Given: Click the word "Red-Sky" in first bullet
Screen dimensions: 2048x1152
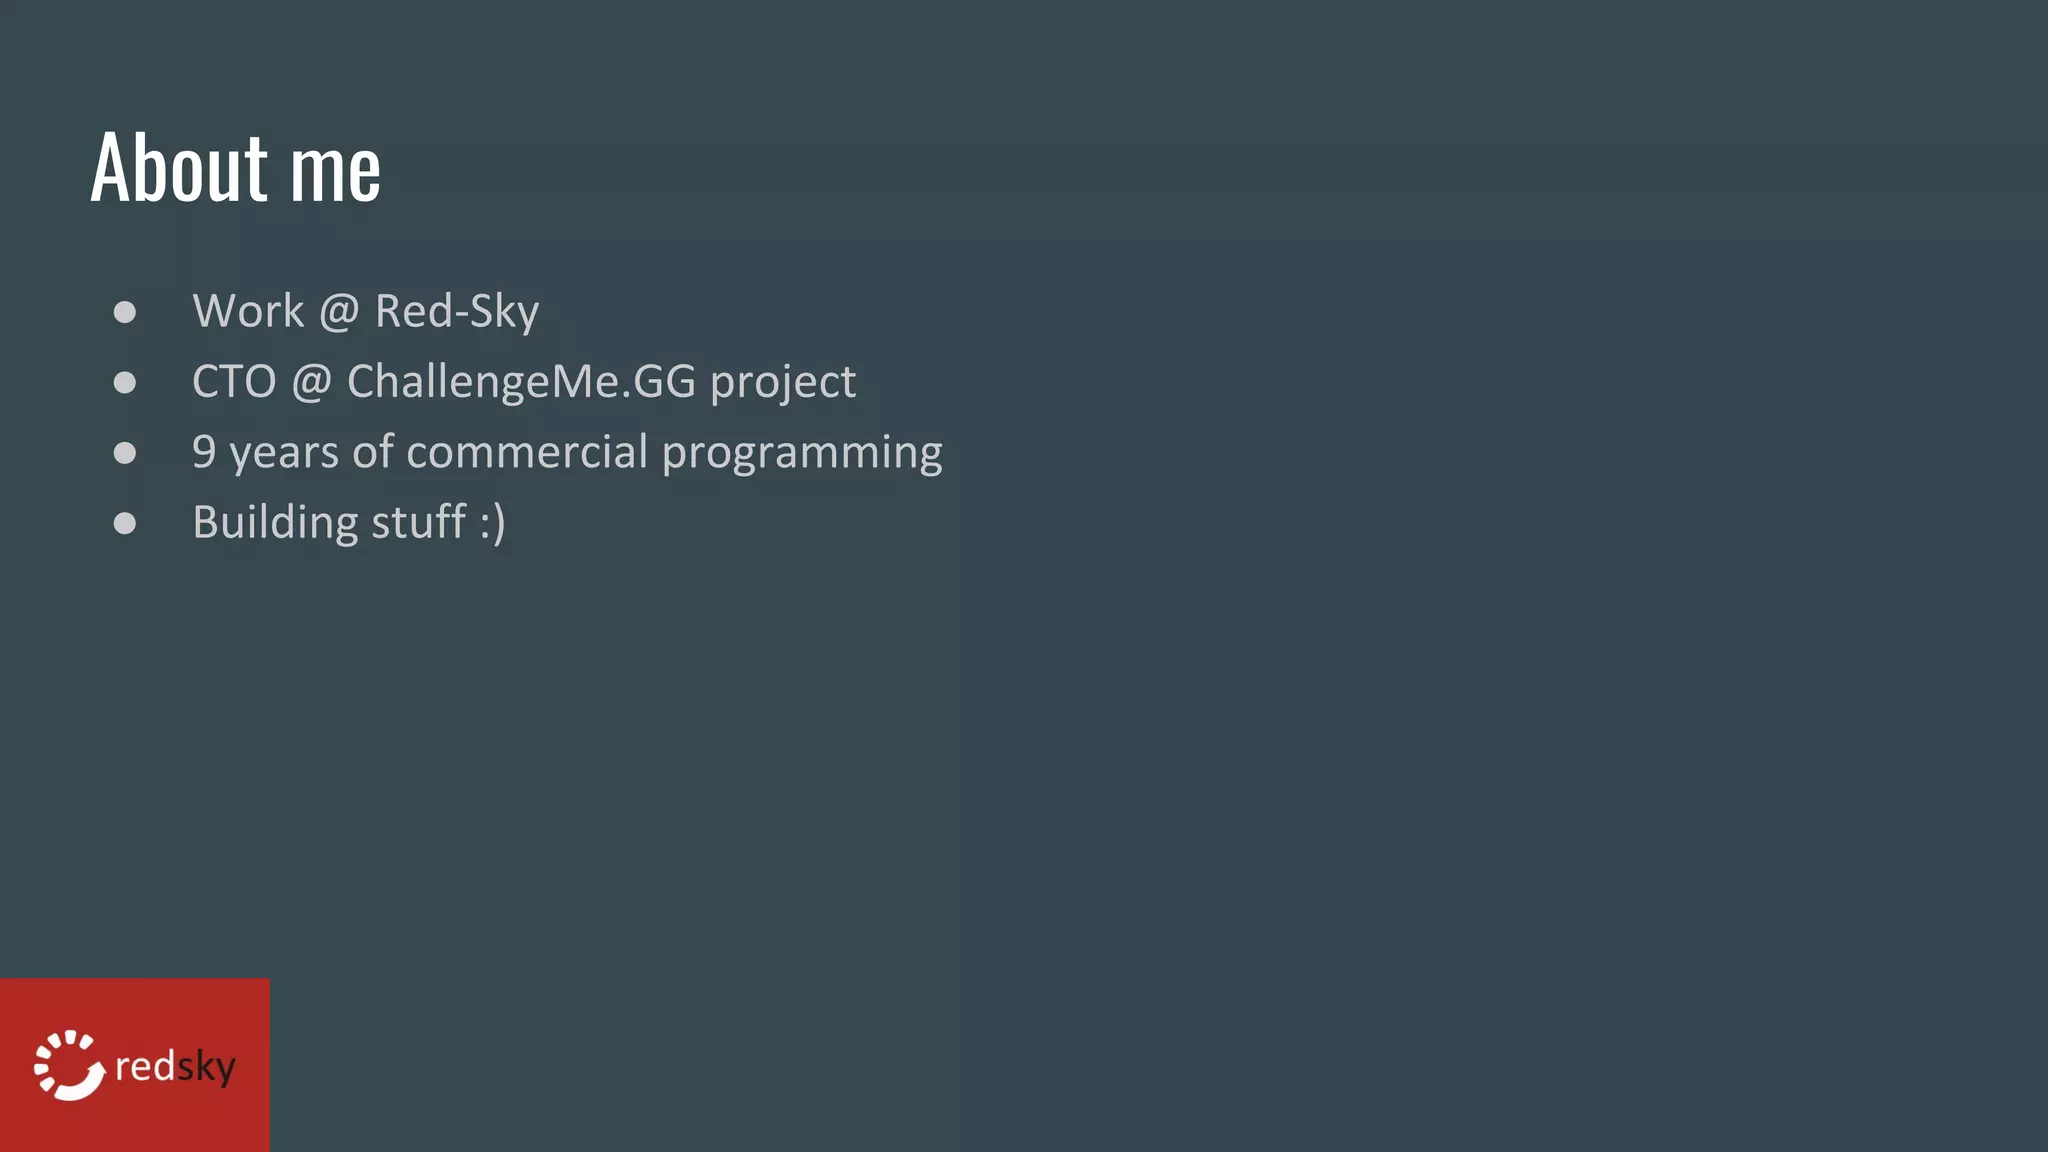Looking at the screenshot, I should coord(457,312).
